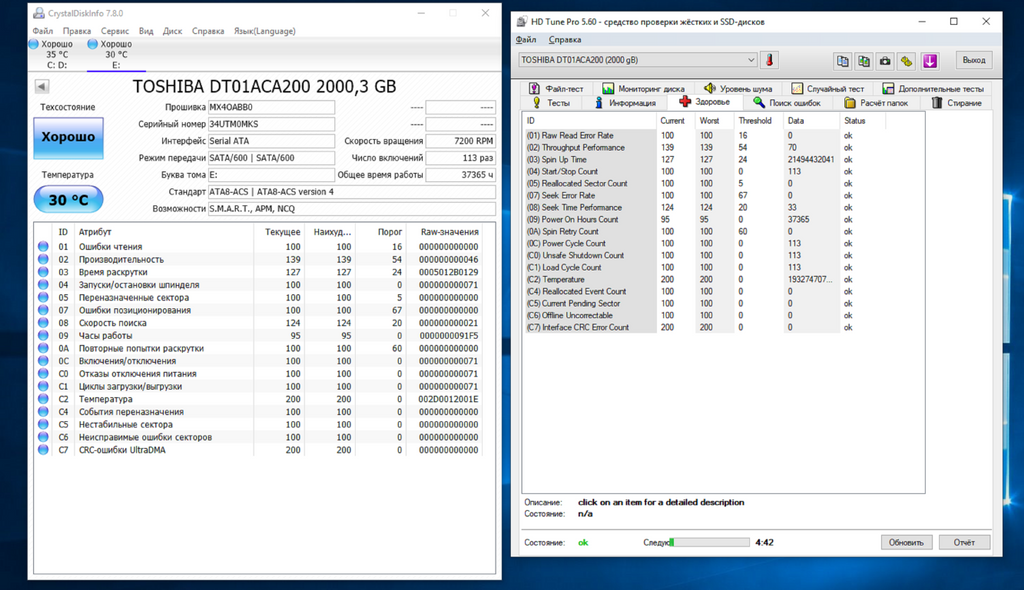Open the Язык(Language) menu
This screenshot has width=1024, height=590.
(x=264, y=31)
